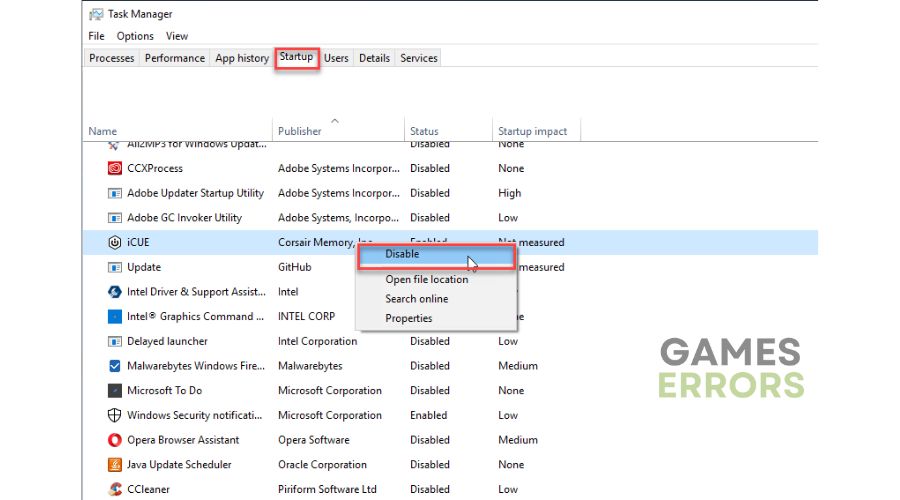Switch to the Performance tab

pos(174,58)
